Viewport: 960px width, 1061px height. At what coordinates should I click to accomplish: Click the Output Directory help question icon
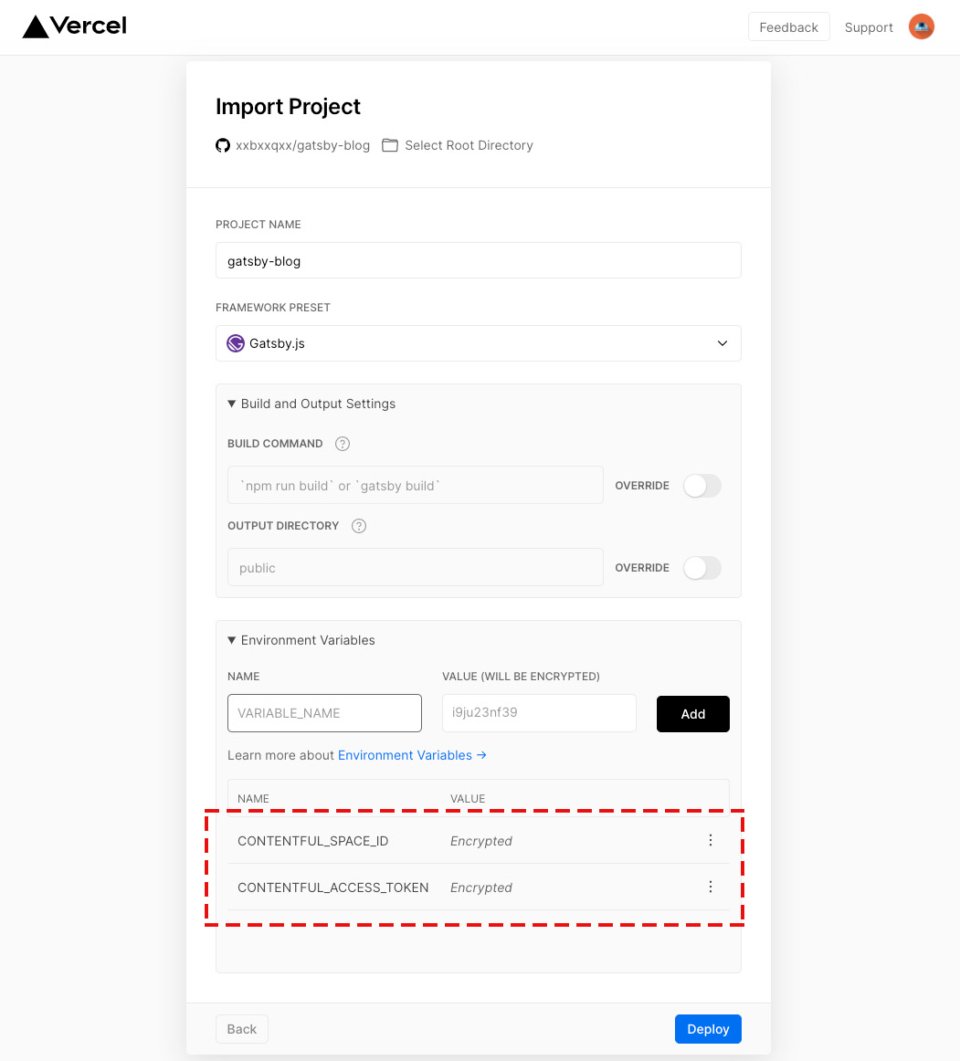[x=359, y=526]
